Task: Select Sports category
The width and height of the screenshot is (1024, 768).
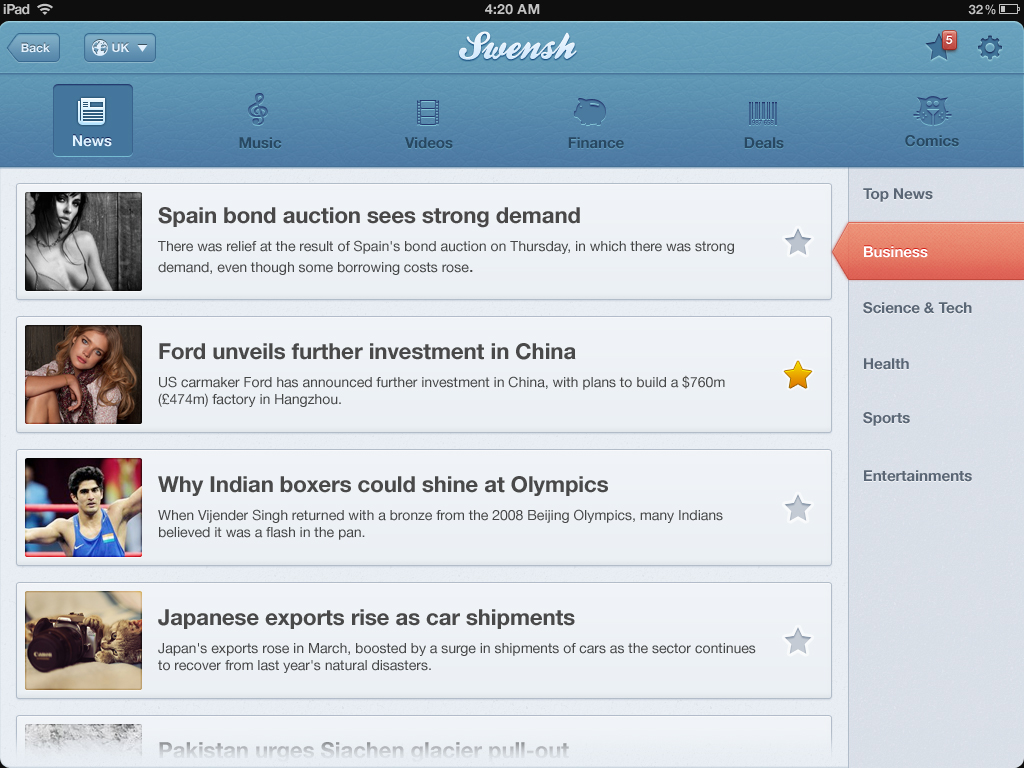Action: [x=886, y=418]
